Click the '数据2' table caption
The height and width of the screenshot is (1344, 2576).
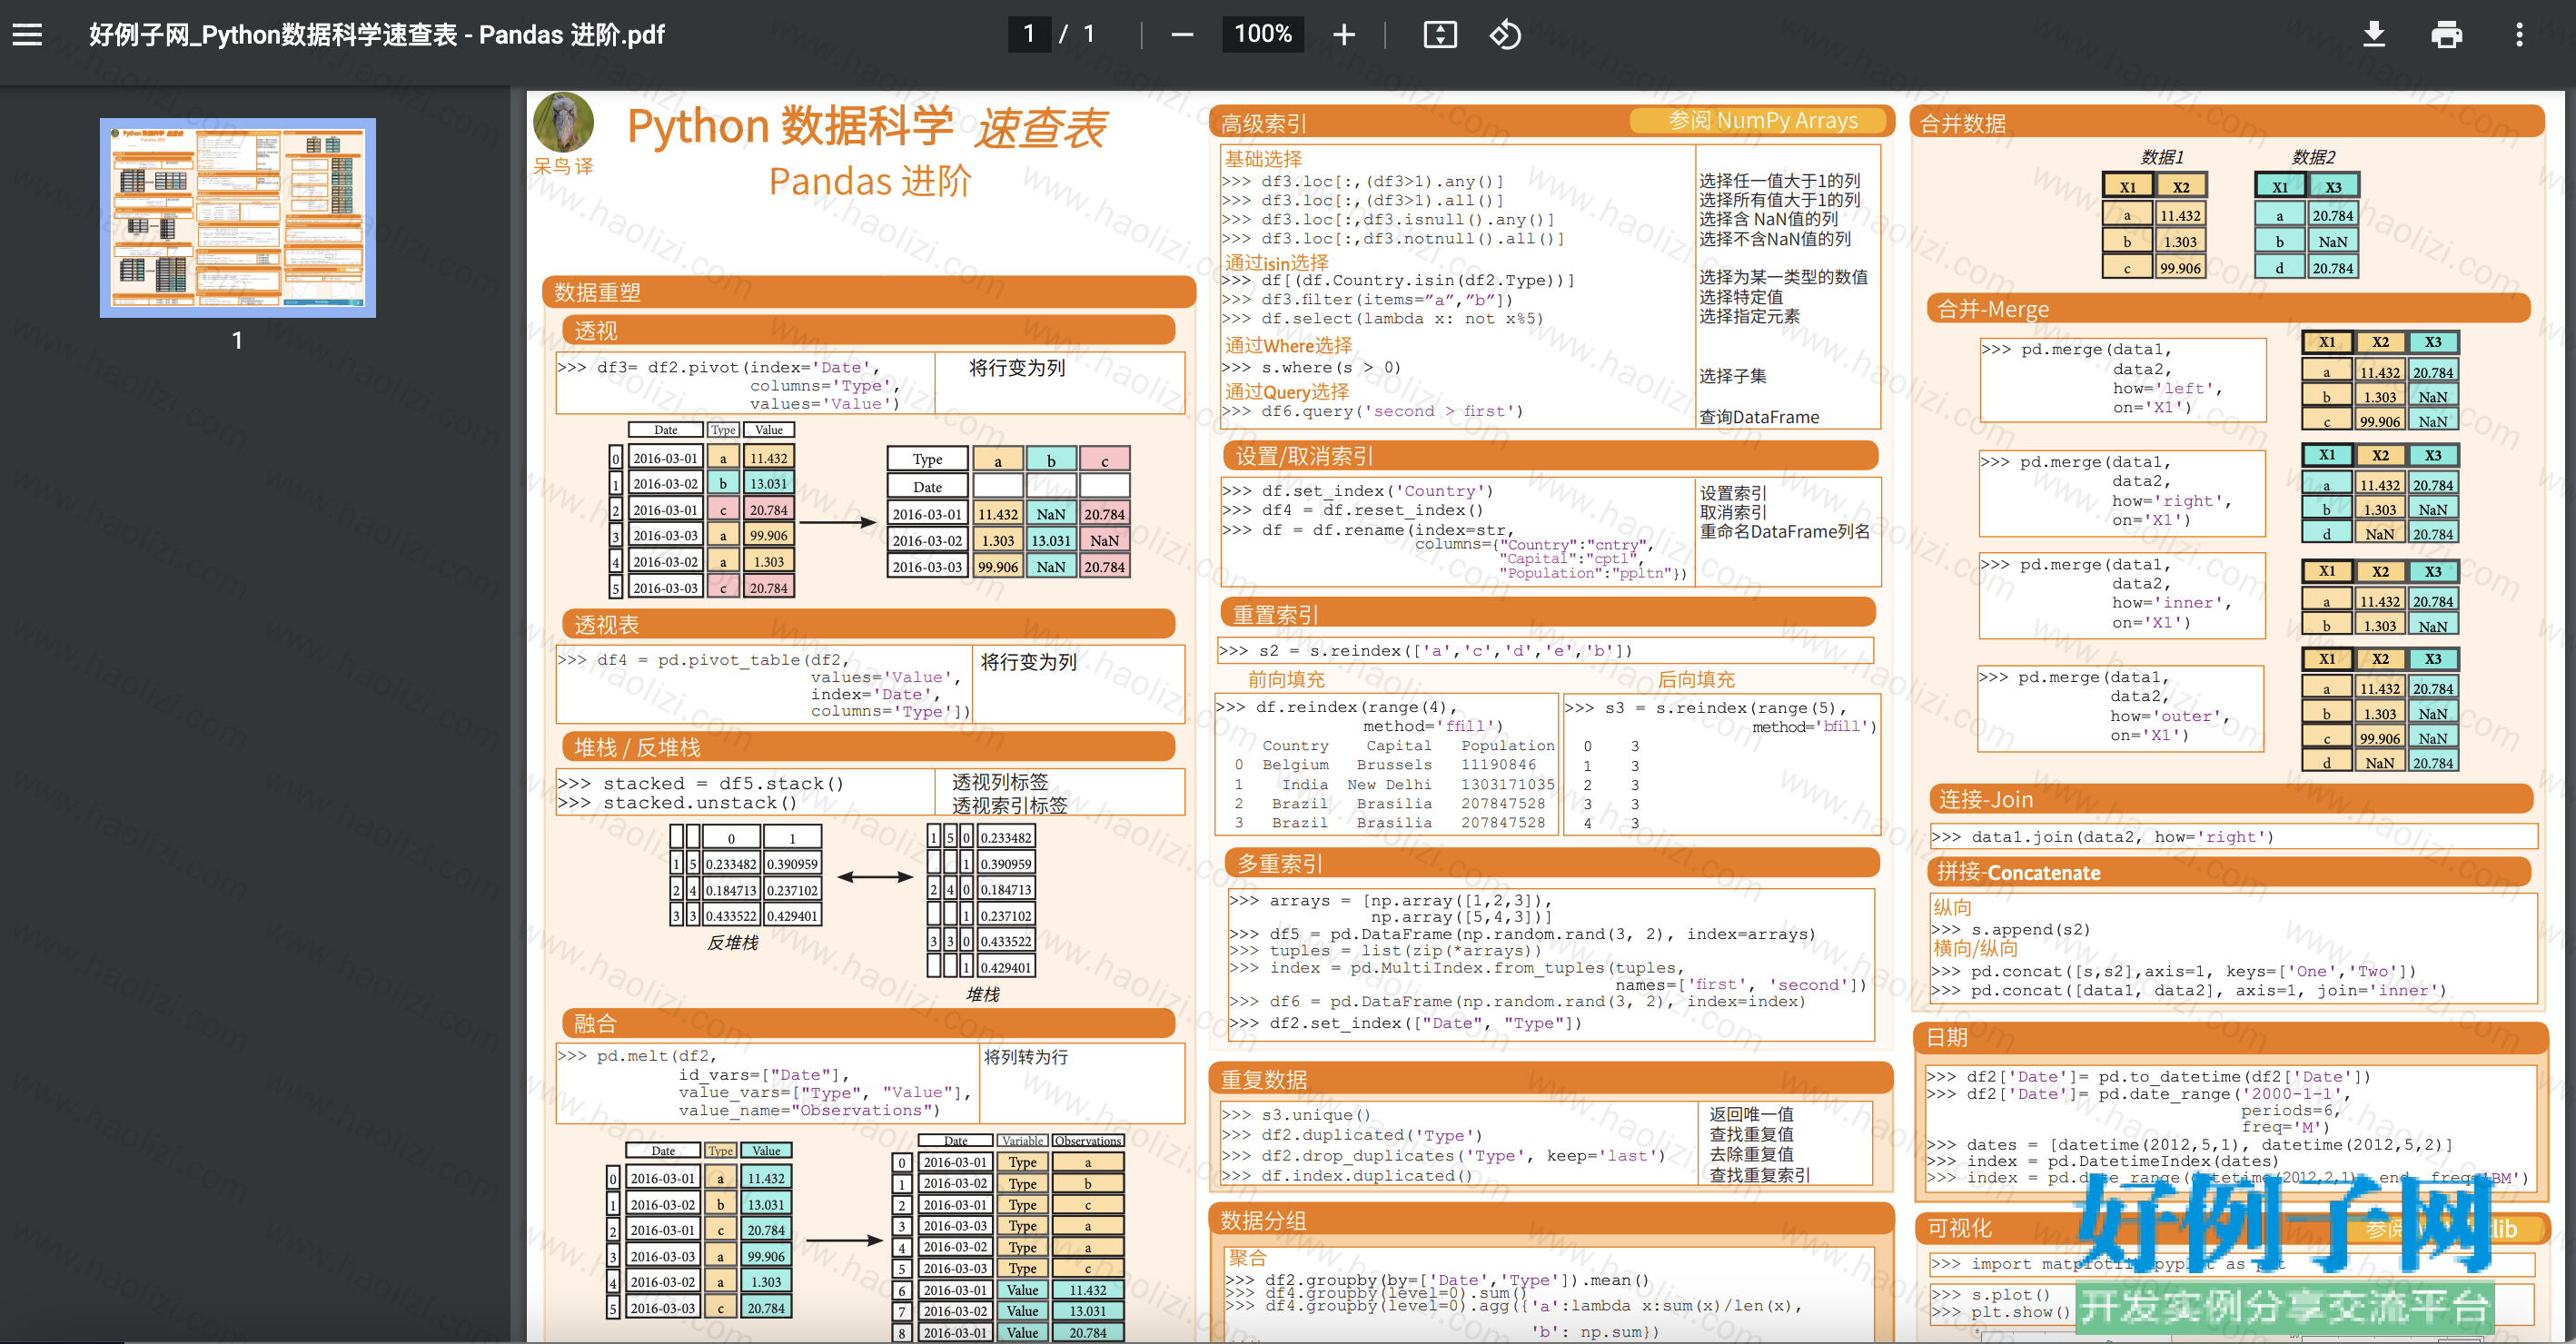pyautogui.click(x=2314, y=157)
